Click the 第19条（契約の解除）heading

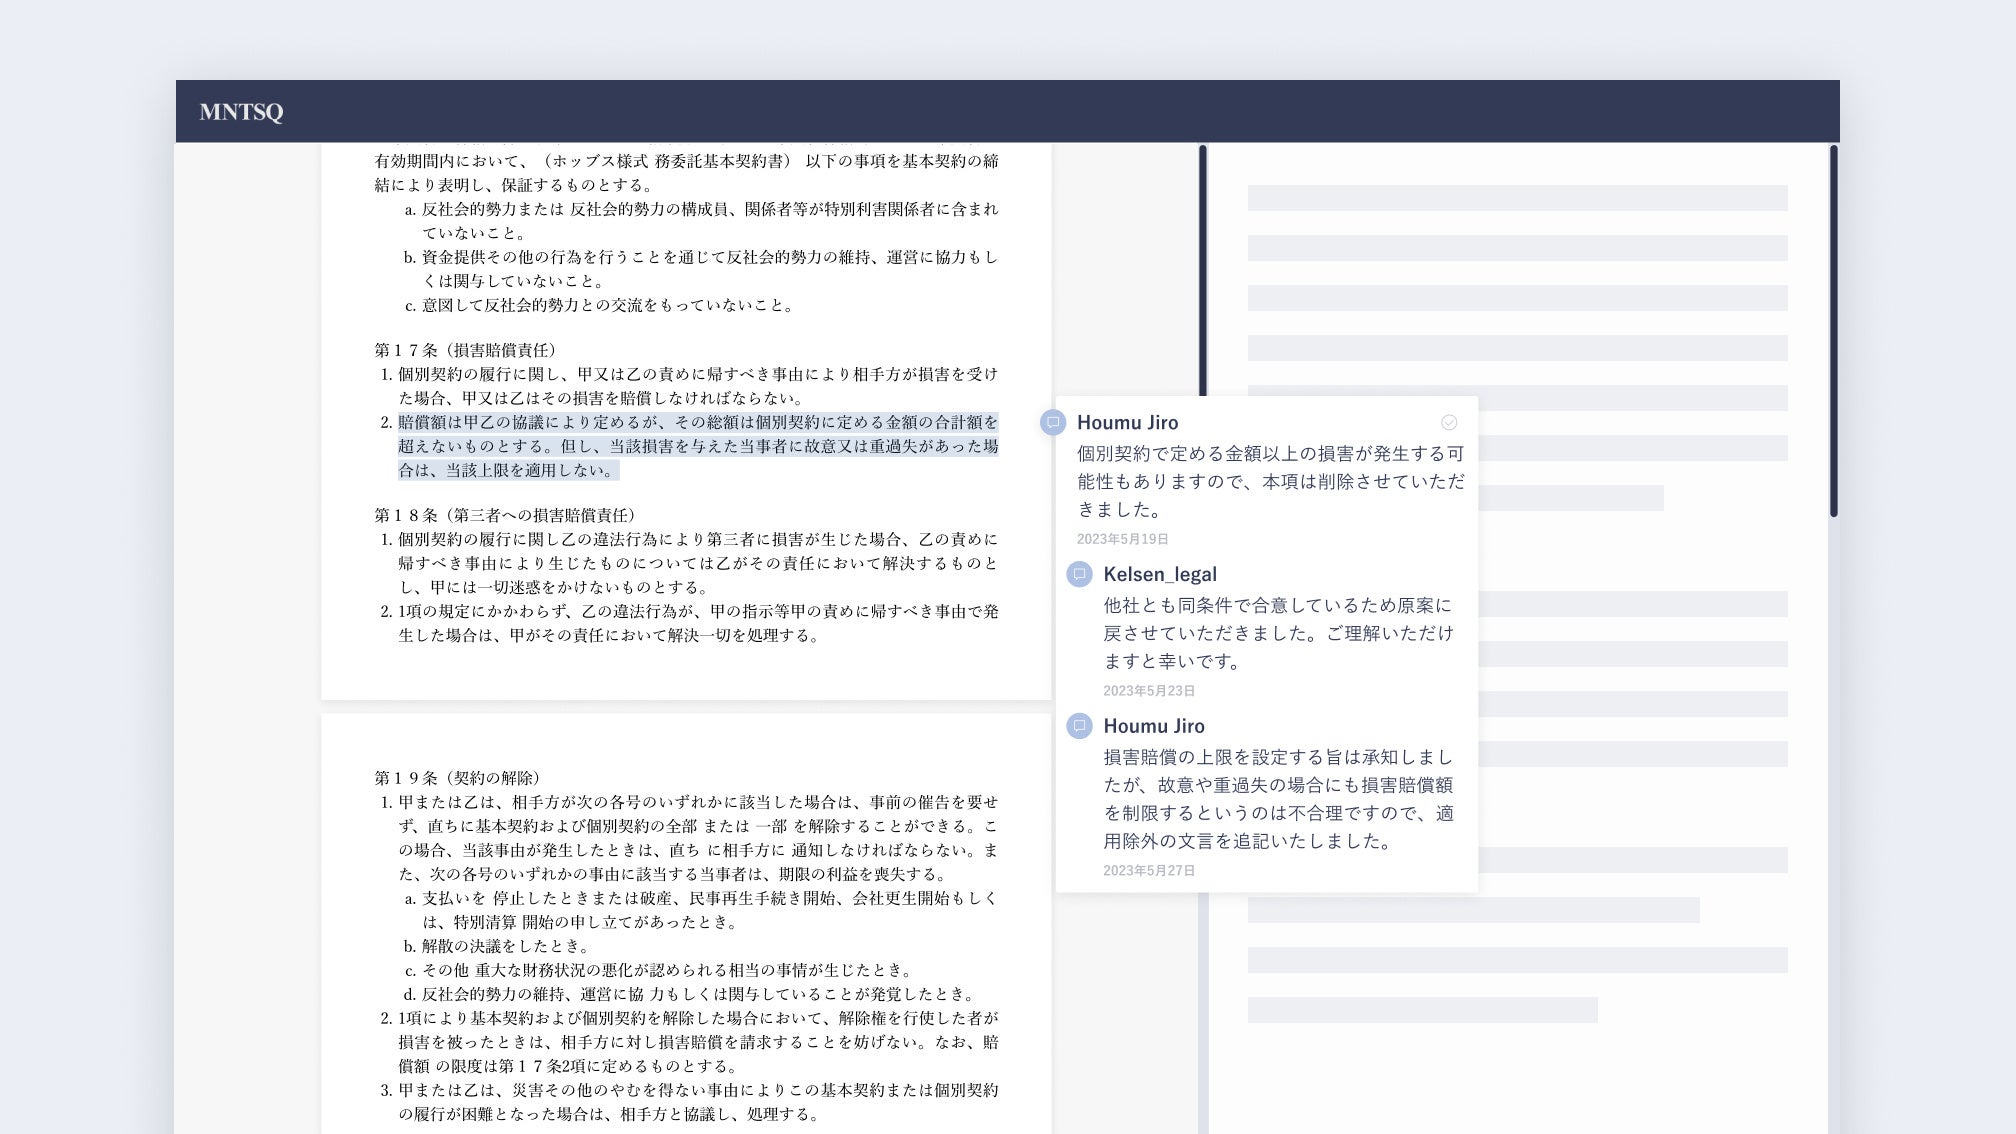[458, 778]
